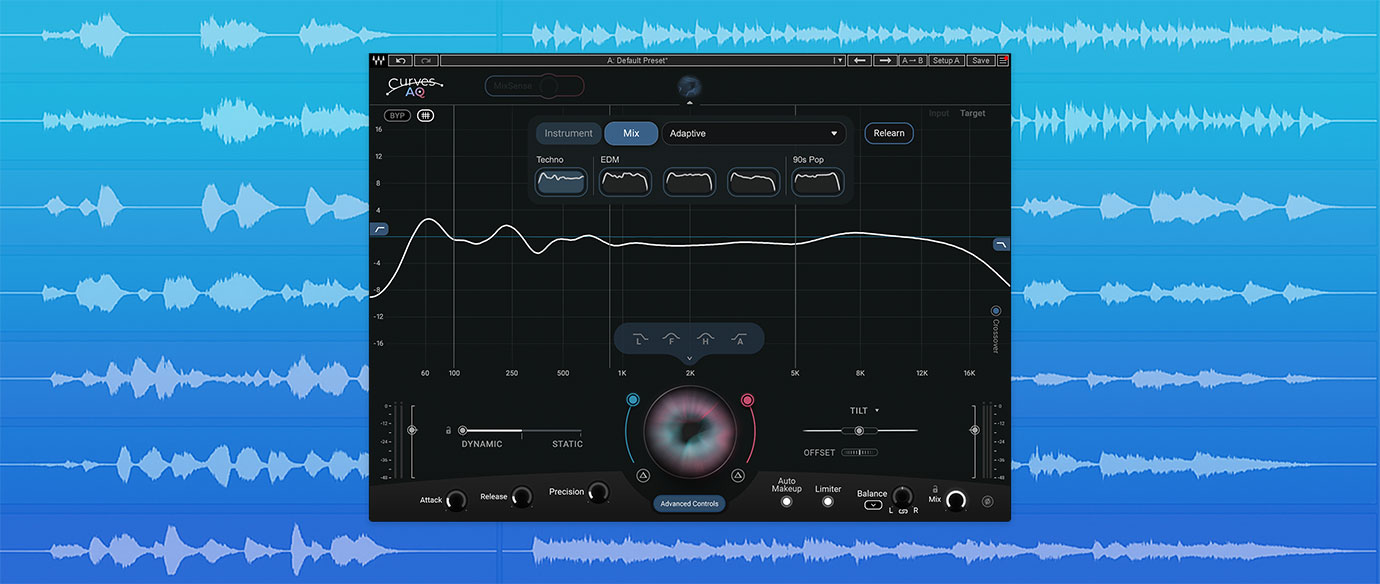Choose the L filter shape
1380x584 pixels.
pos(640,339)
